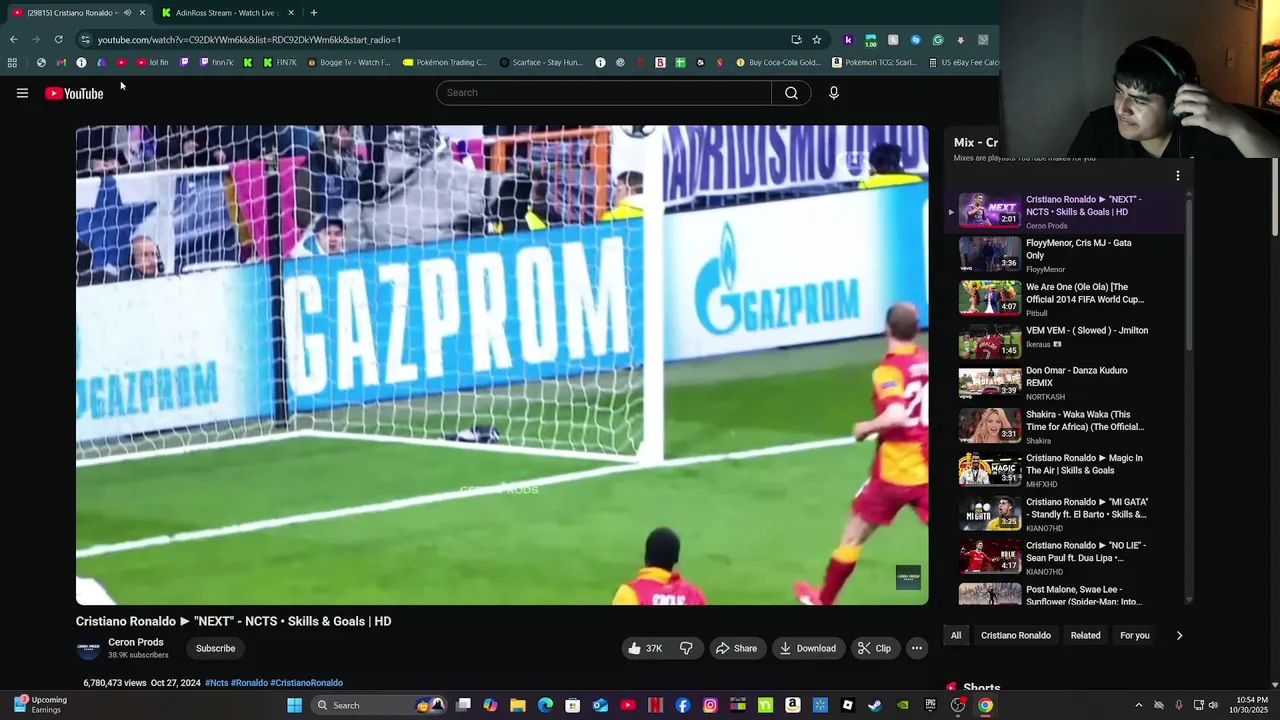Select the Related filter chip
This screenshot has width=1280, height=720.
pyautogui.click(x=1085, y=635)
